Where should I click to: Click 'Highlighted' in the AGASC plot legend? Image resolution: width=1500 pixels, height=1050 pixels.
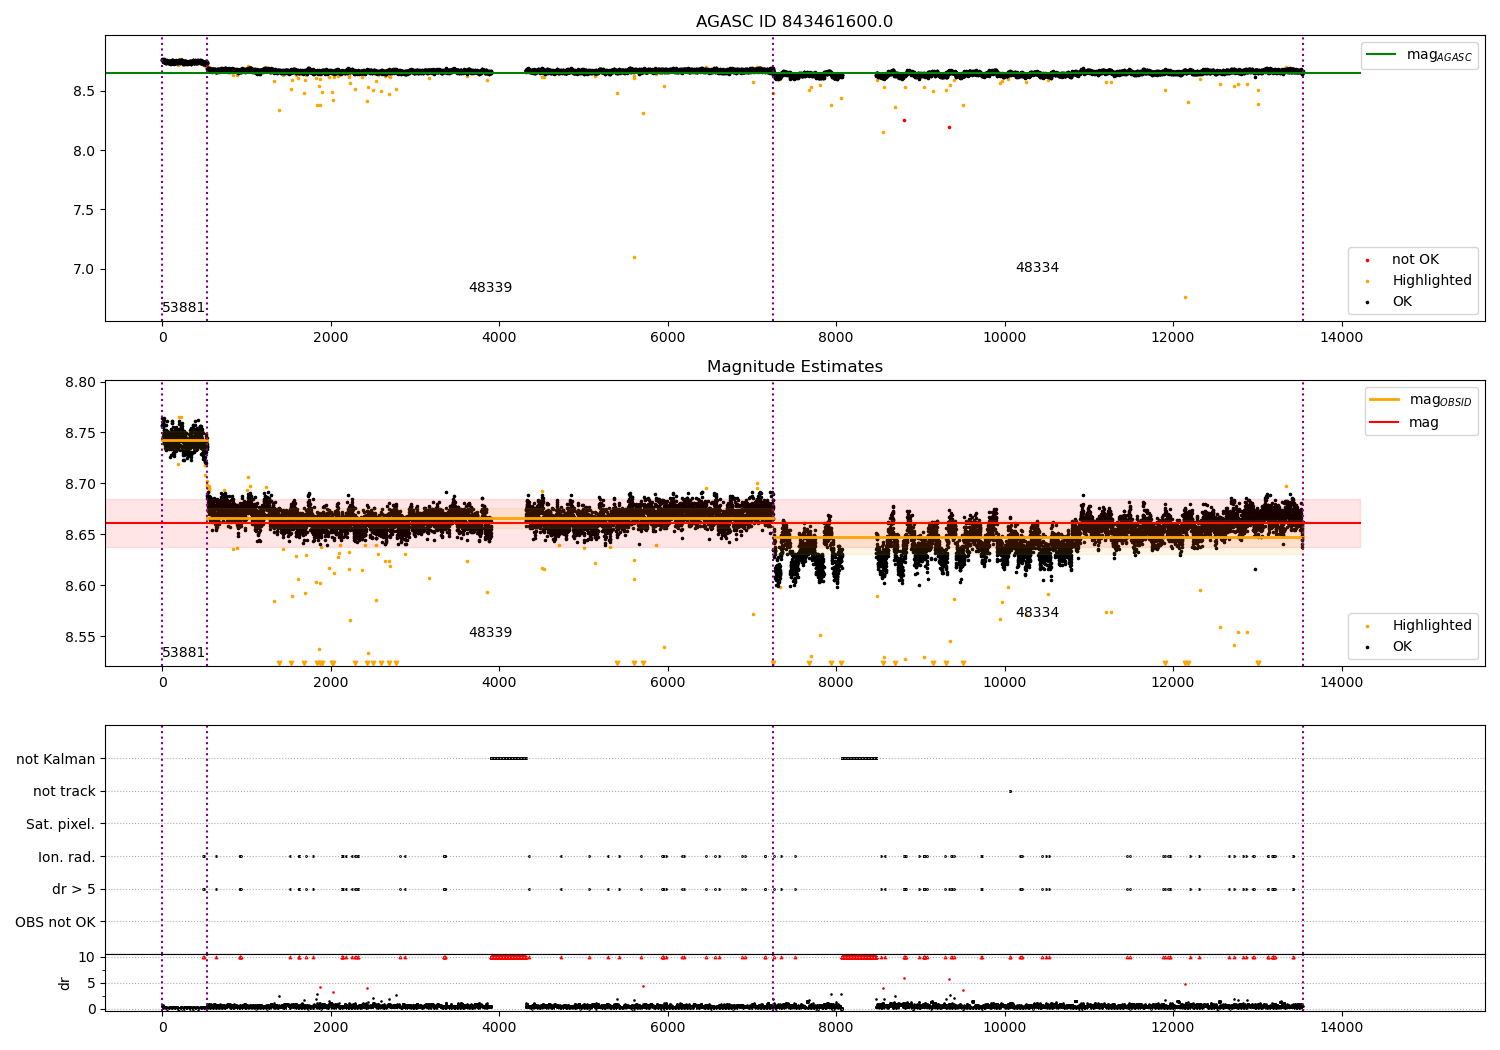pyautogui.click(x=1432, y=281)
